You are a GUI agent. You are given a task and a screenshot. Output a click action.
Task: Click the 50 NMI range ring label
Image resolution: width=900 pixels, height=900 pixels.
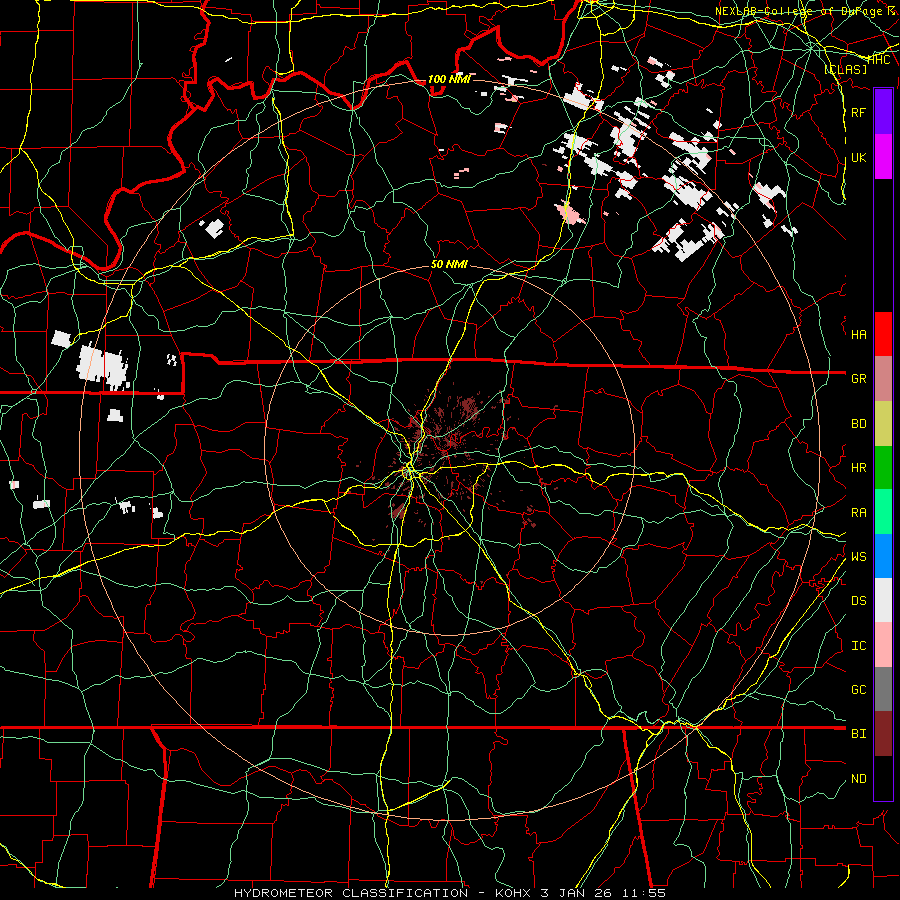click(449, 265)
